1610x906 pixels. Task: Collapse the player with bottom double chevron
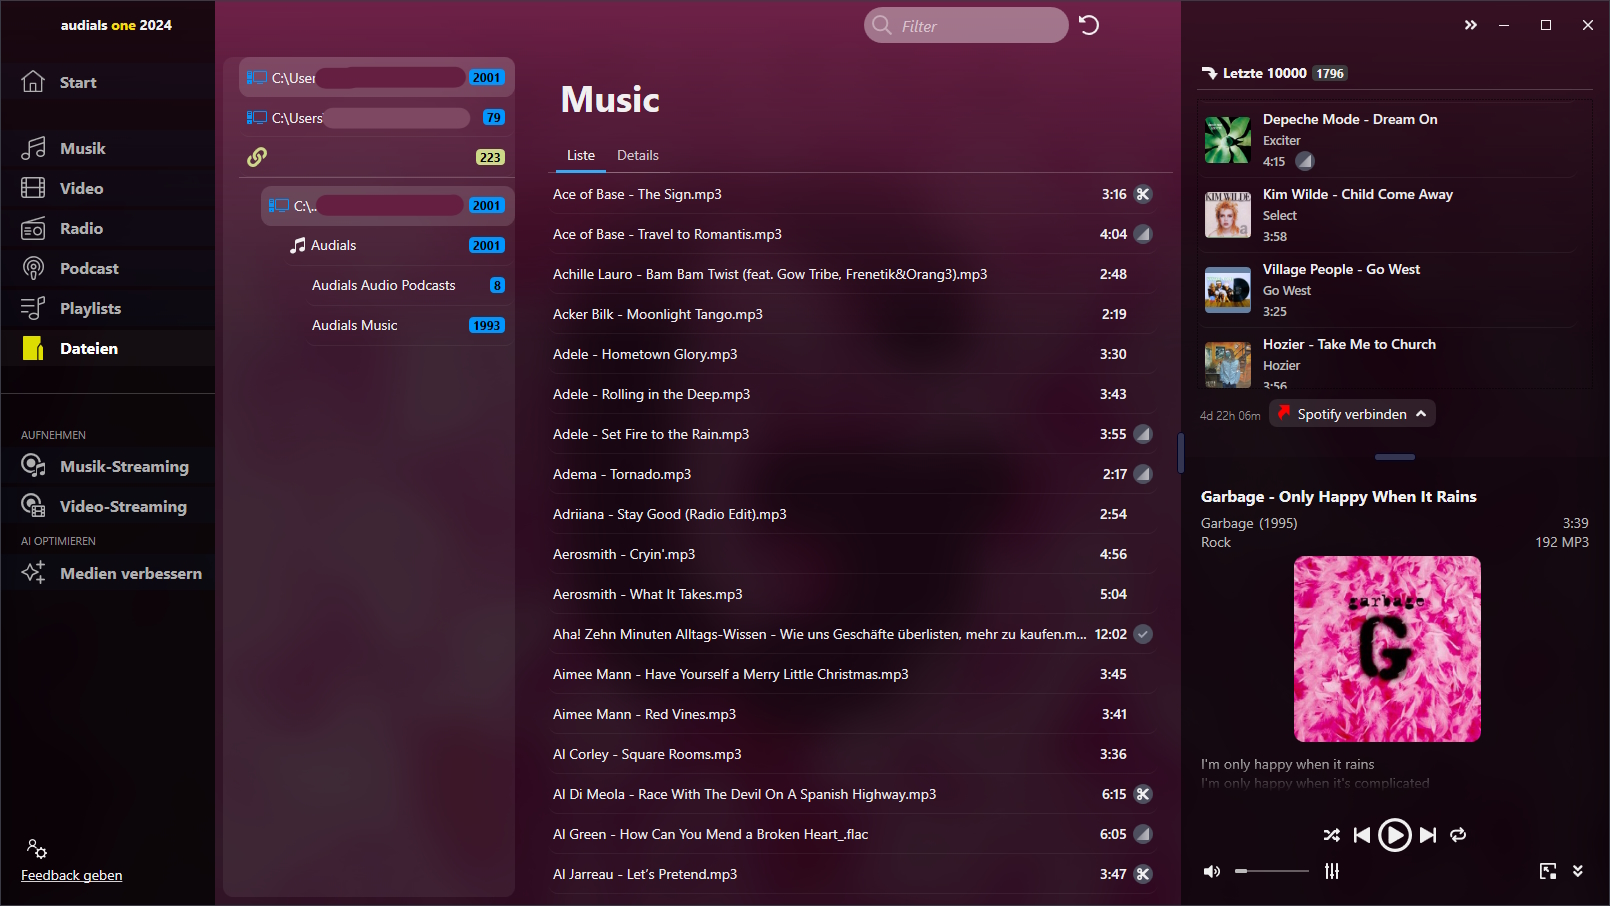pos(1578,871)
